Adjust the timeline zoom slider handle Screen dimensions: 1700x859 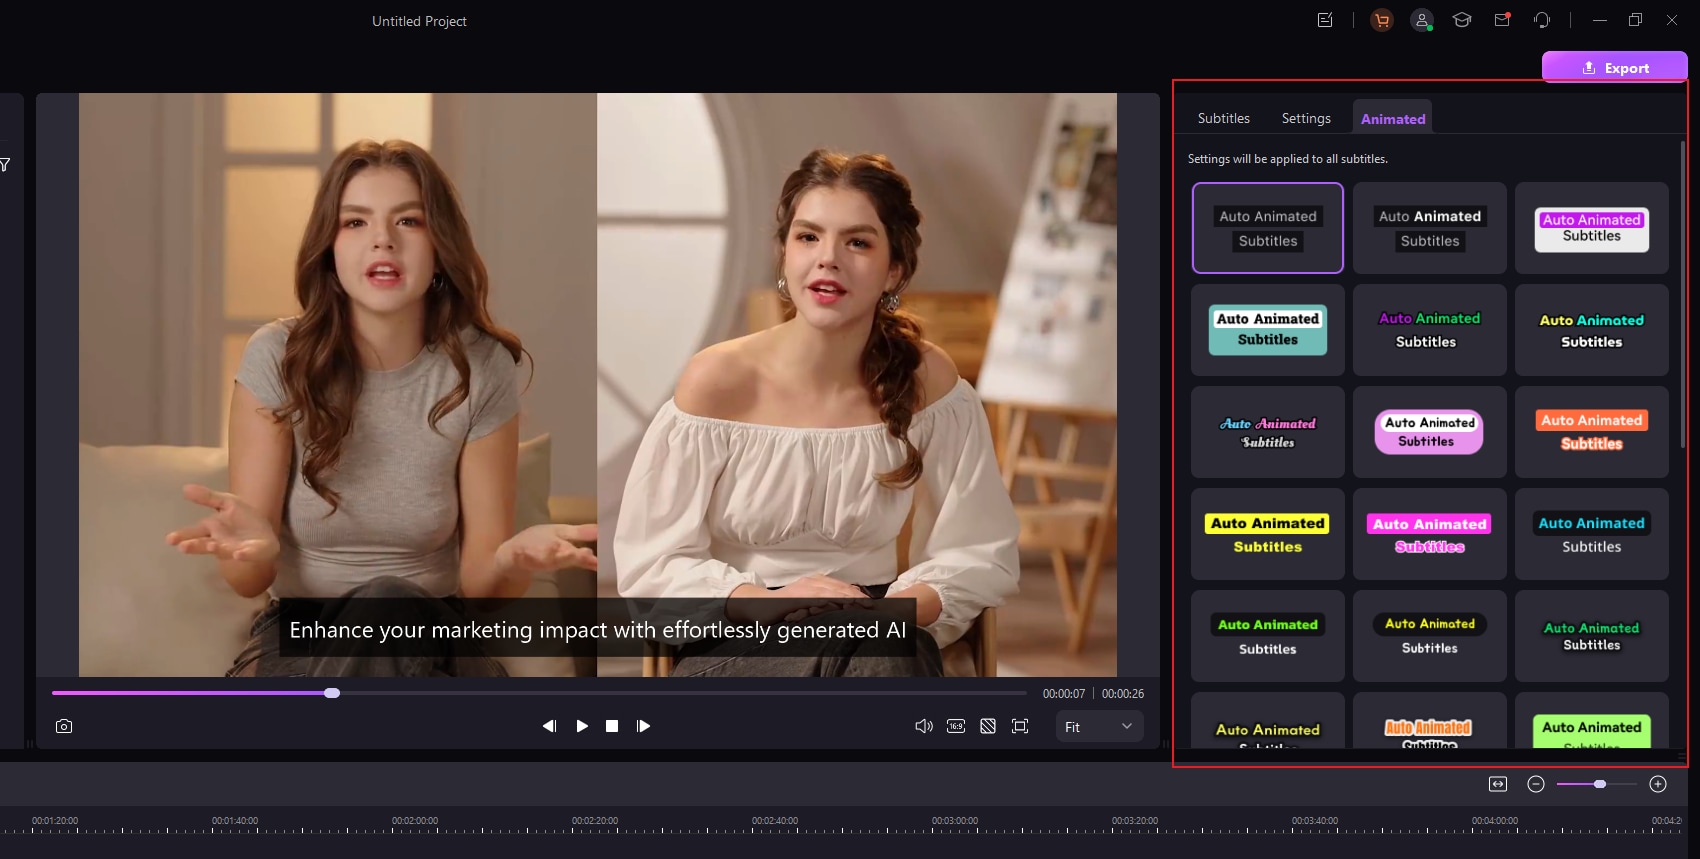[1600, 784]
